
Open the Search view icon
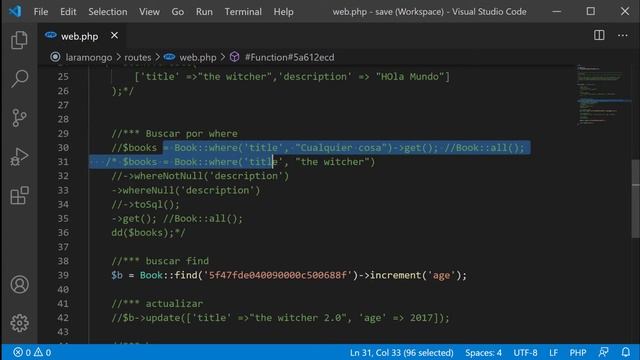click(19, 78)
